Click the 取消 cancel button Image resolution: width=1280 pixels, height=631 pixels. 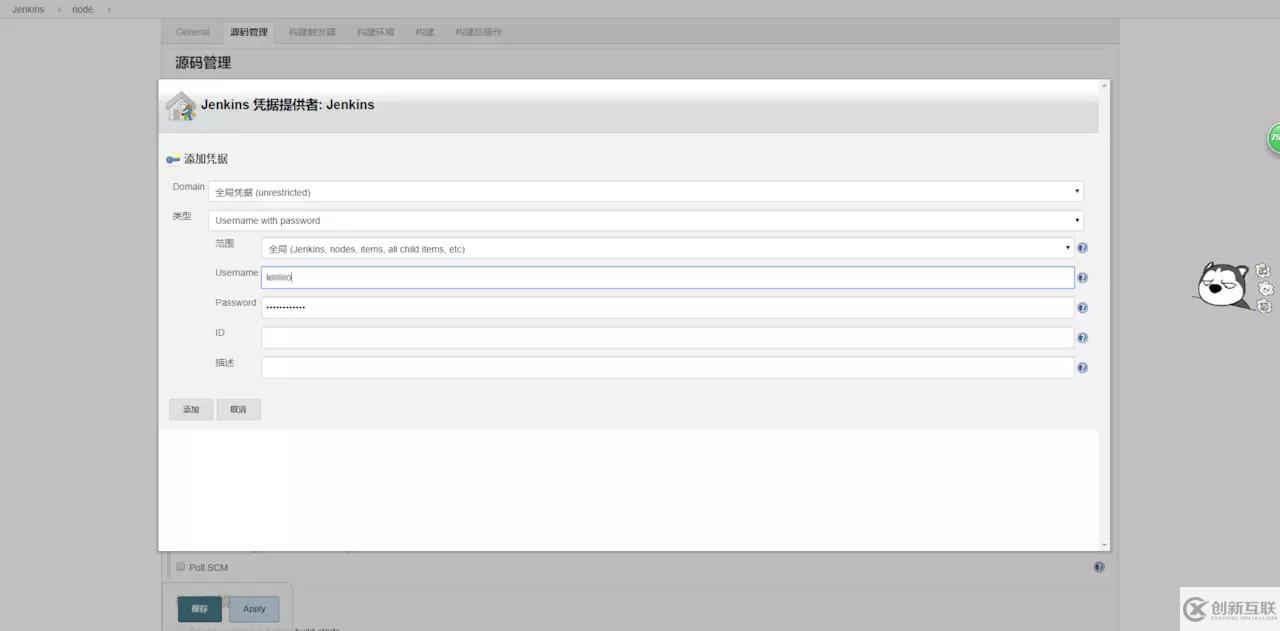[x=238, y=409]
